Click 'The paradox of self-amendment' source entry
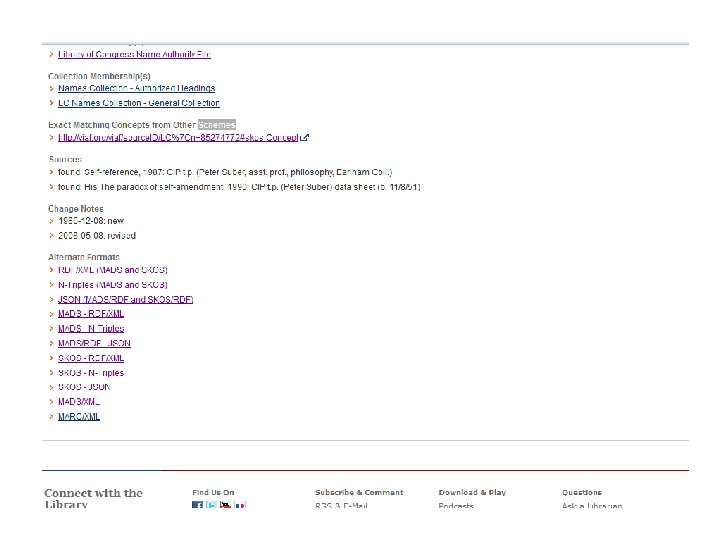Screen dimensions: 720x540 [239, 187]
